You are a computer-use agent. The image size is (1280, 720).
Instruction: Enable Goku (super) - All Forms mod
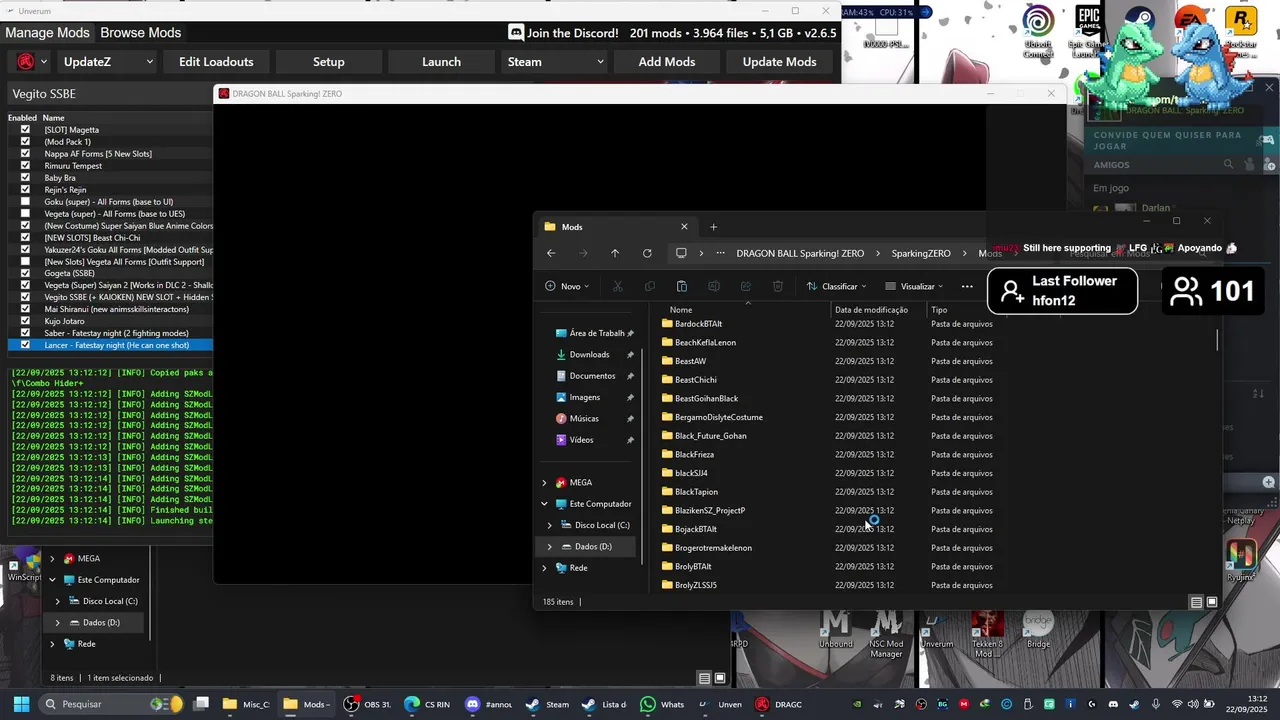(25, 202)
